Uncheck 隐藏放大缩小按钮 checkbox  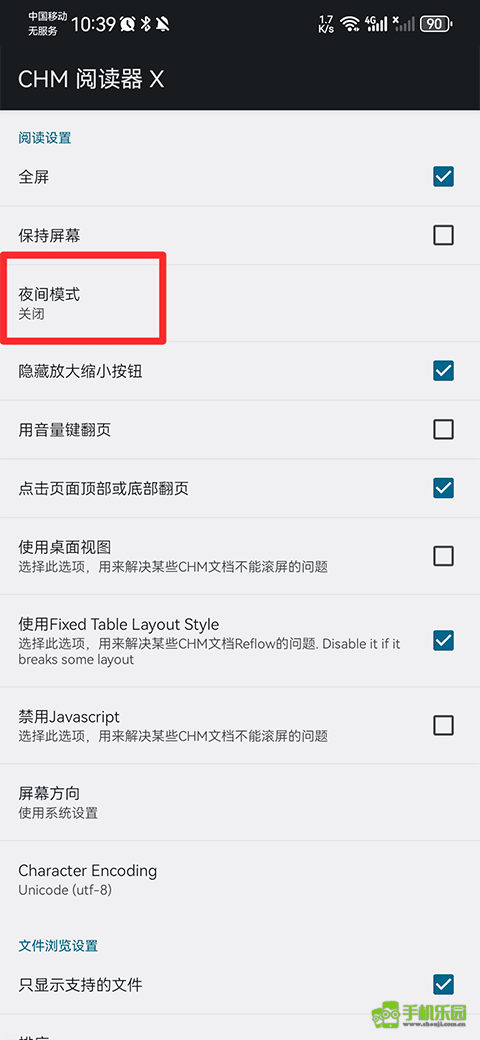coord(443,371)
